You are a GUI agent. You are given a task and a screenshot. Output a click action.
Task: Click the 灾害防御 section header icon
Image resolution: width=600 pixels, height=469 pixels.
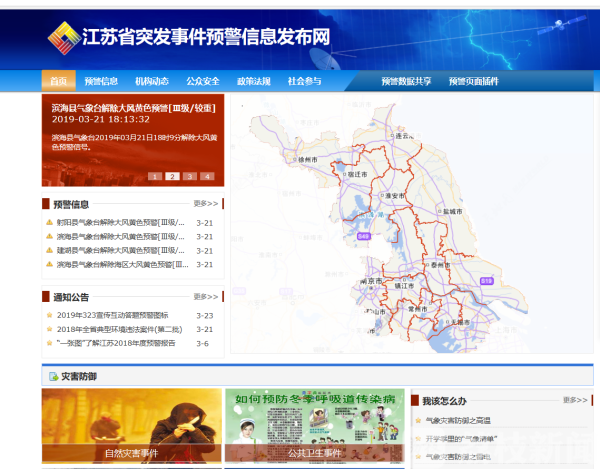click(x=52, y=377)
